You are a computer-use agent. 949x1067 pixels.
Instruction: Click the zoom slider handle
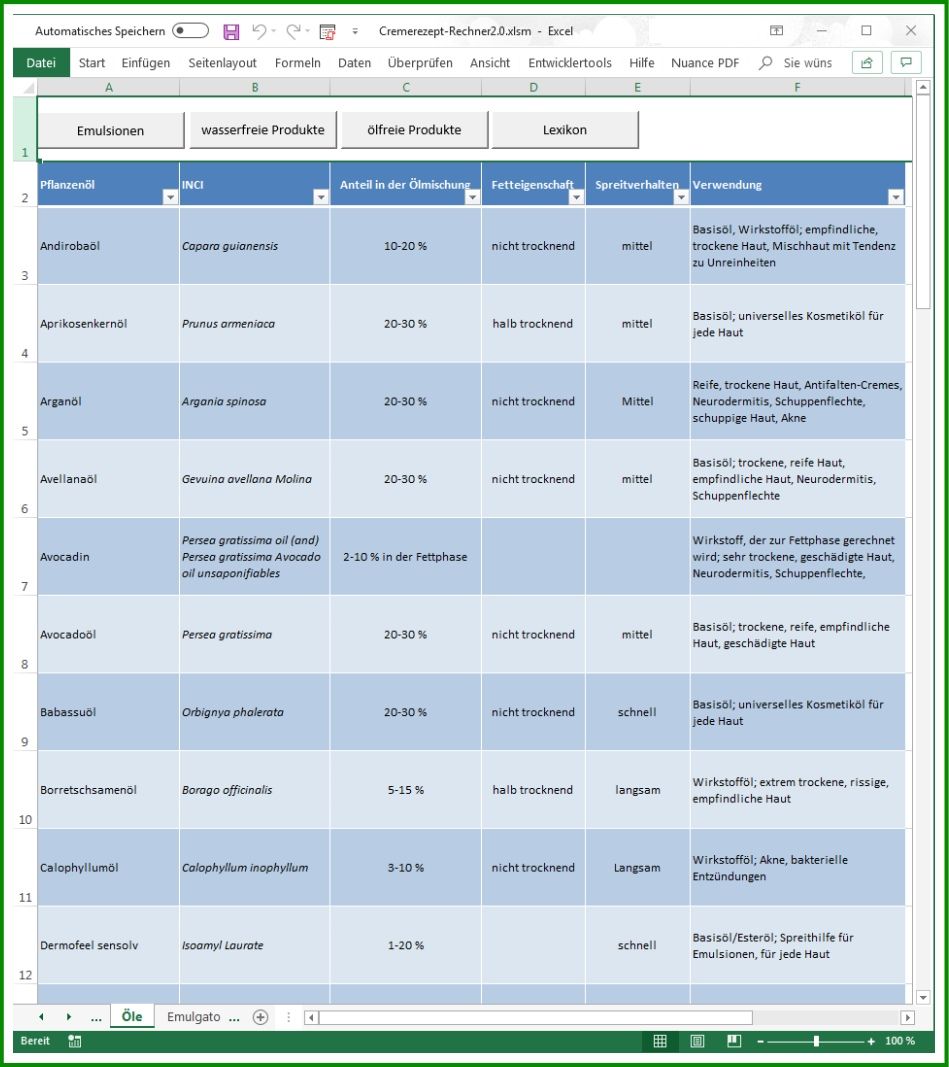[x=816, y=1041]
